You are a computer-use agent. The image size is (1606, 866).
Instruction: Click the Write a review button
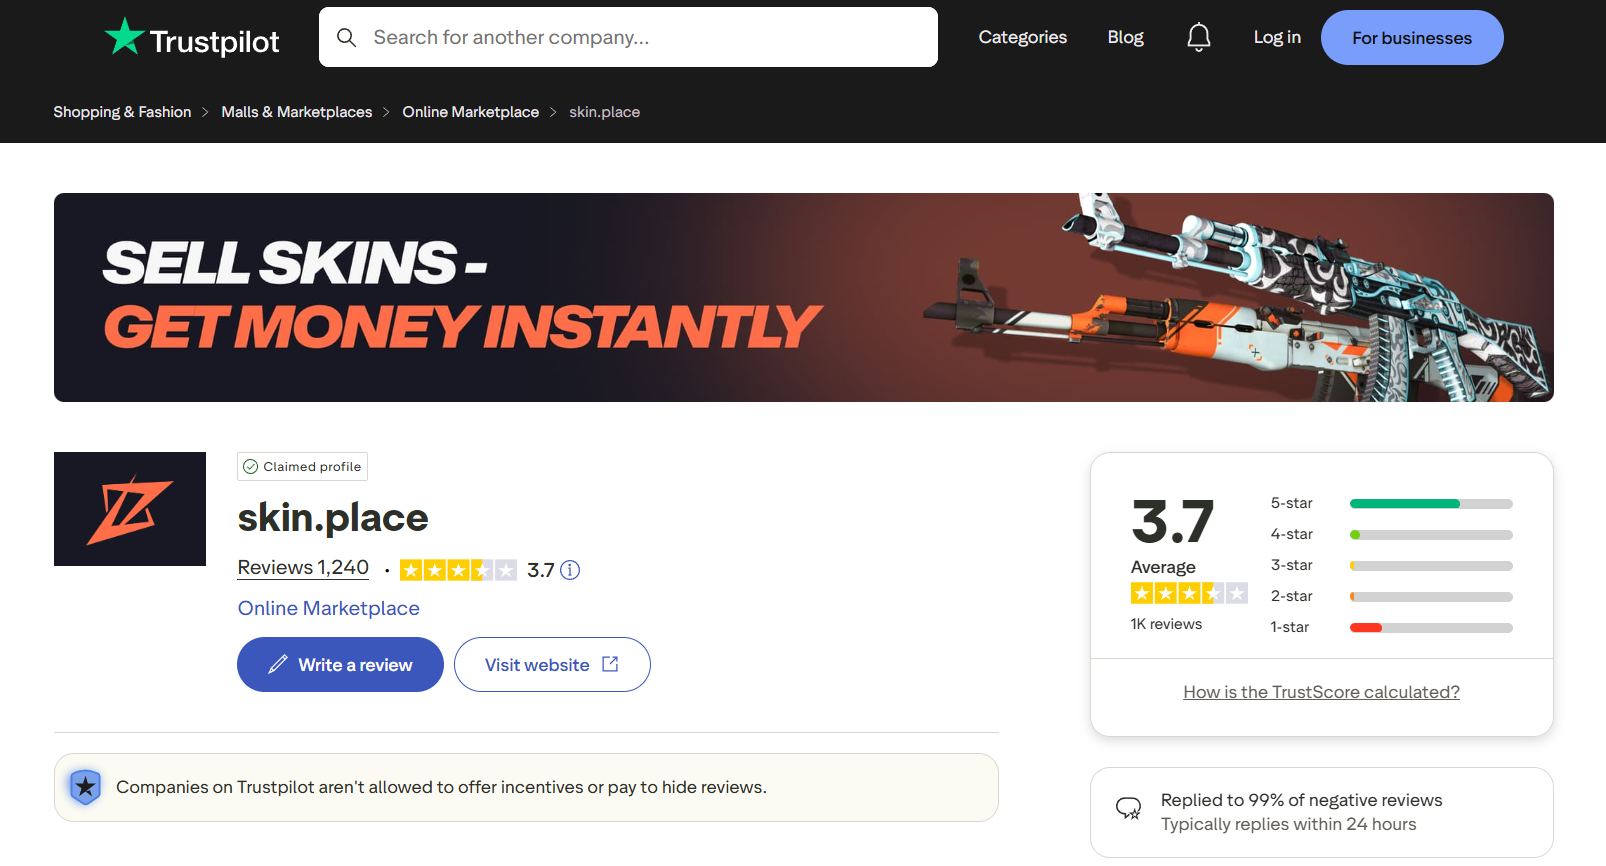[x=340, y=665]
